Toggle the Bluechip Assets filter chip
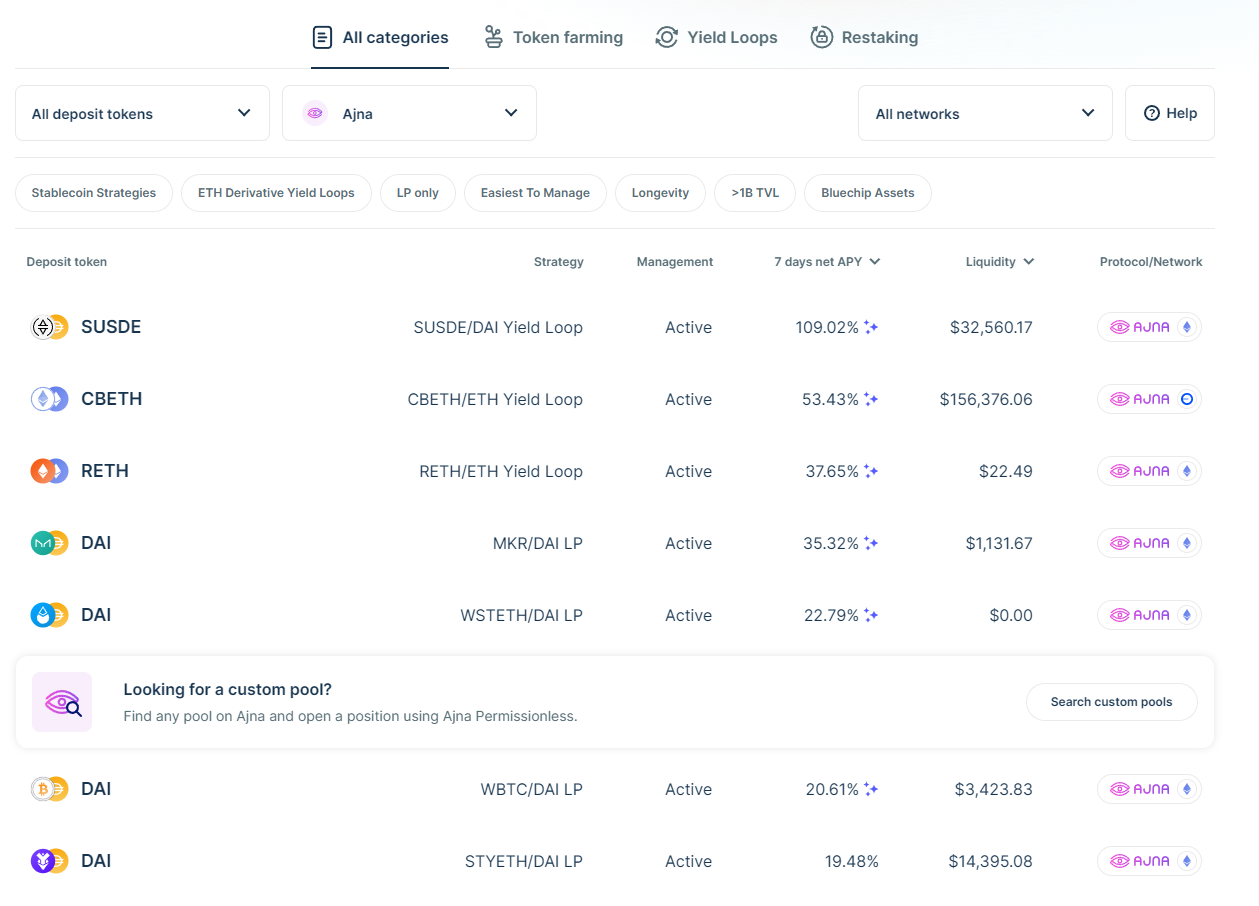This screenshot has width=1259, height=906. click(x=868, y=193)
